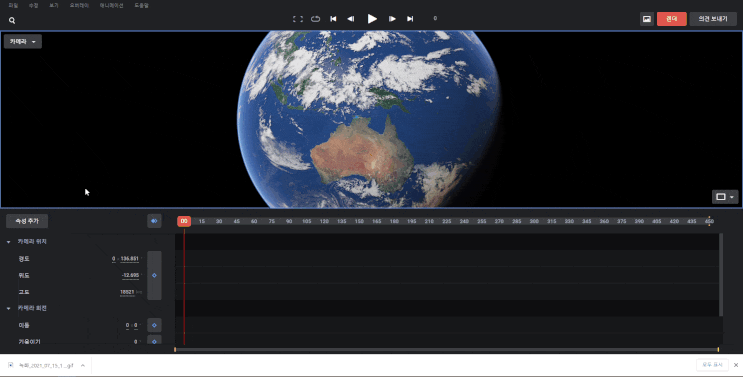Toggle fullscreen preview brackets icon
This screenshot has height=377, width=743.
click(298, 19)
